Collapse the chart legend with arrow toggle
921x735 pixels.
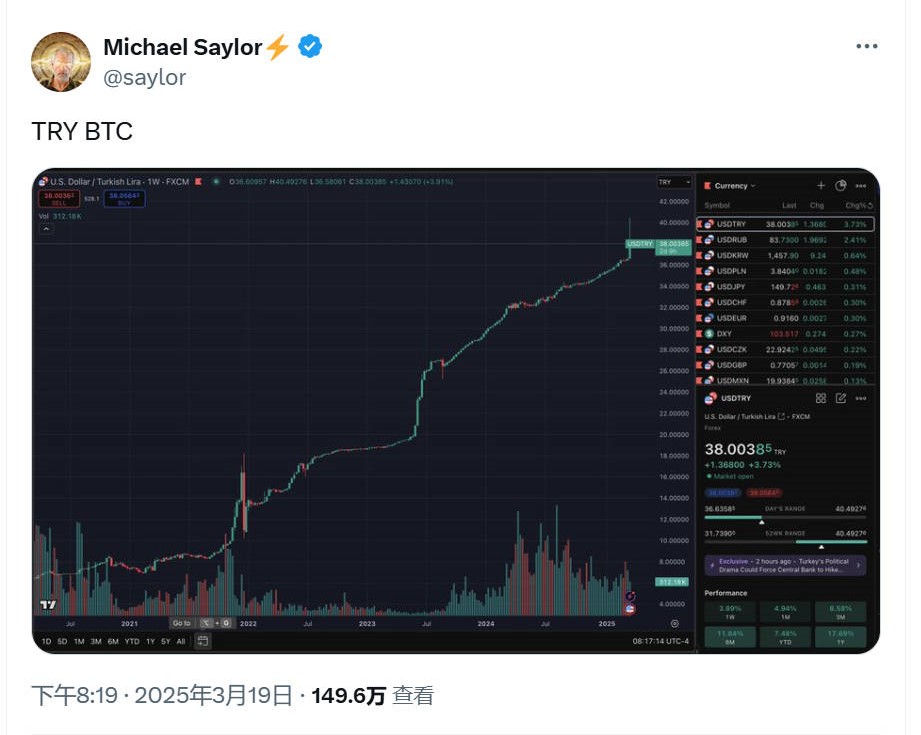[x=46, y=229]
